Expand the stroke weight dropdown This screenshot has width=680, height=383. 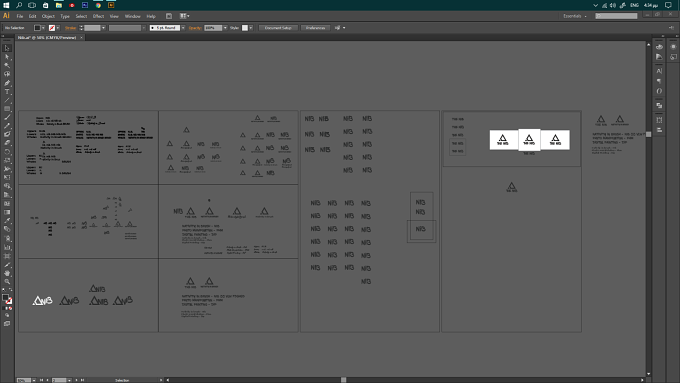pyautogui.click(x=103, y=28)
